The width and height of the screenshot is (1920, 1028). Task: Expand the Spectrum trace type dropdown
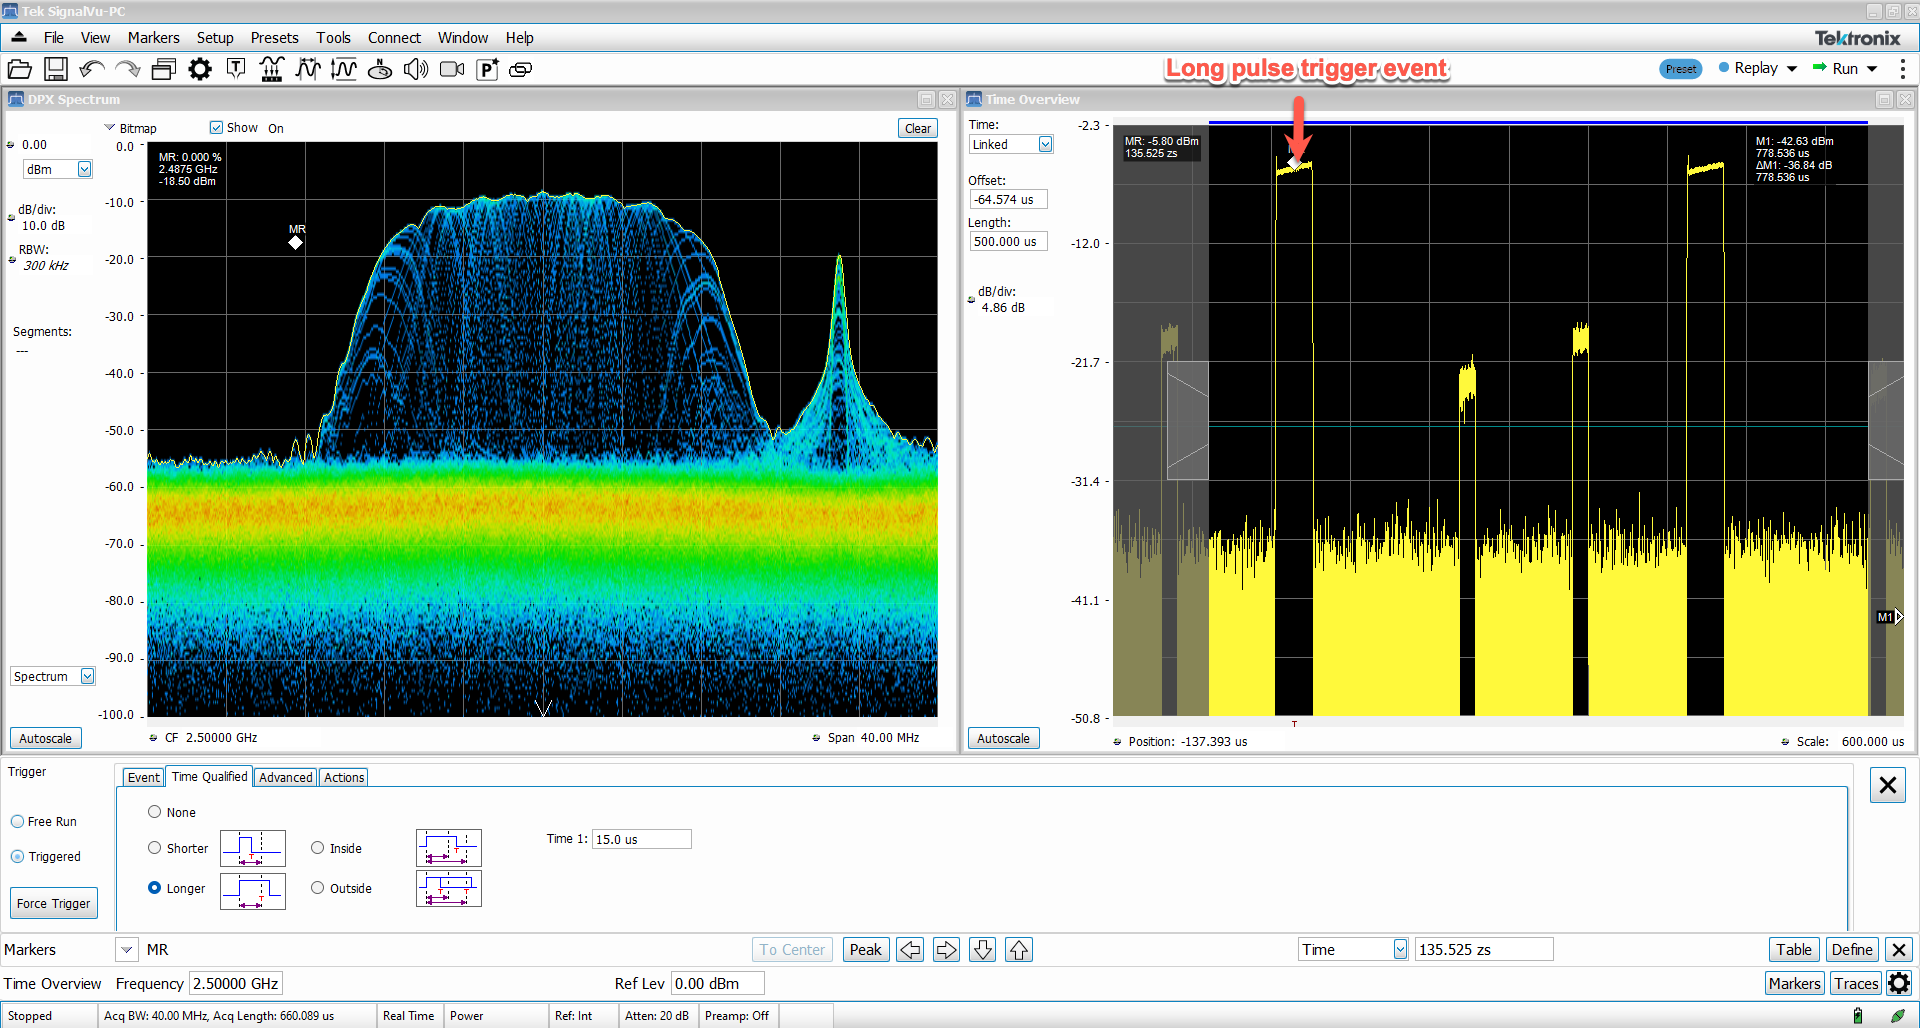pos(87,677)
